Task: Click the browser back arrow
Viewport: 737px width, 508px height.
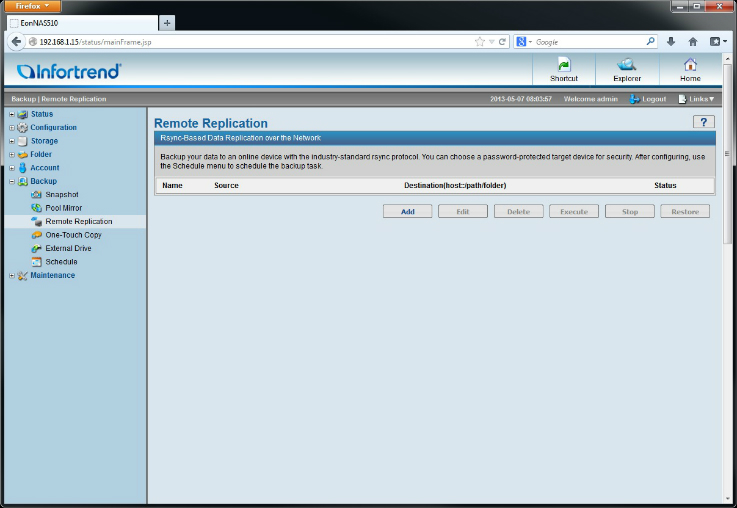Action: 16,42
